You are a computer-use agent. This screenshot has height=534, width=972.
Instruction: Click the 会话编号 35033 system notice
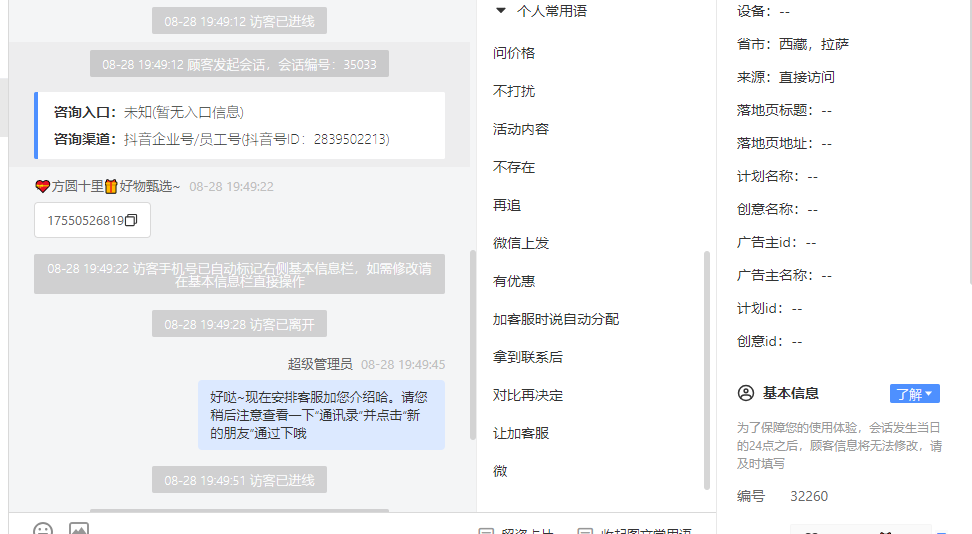(x=239, y=64)
